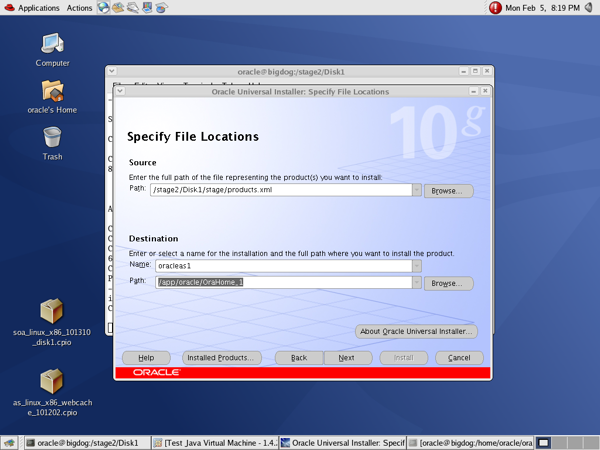Go Back to previous installer step
This screenshot has height=450, width=600.
[x=299, y=358]
